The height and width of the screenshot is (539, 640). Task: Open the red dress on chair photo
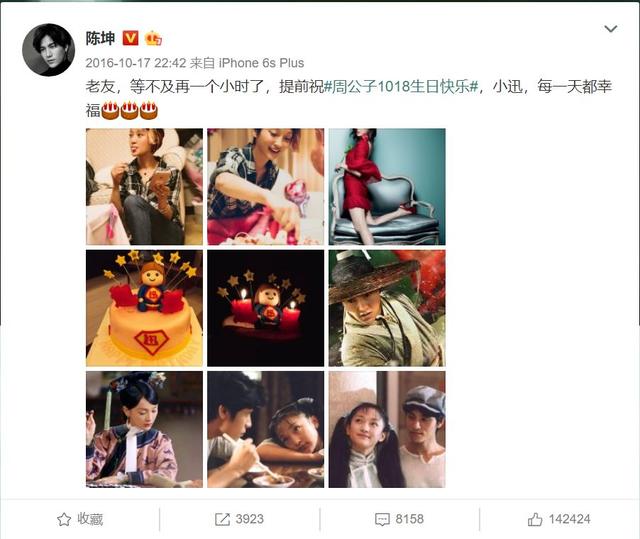[387, 187]
